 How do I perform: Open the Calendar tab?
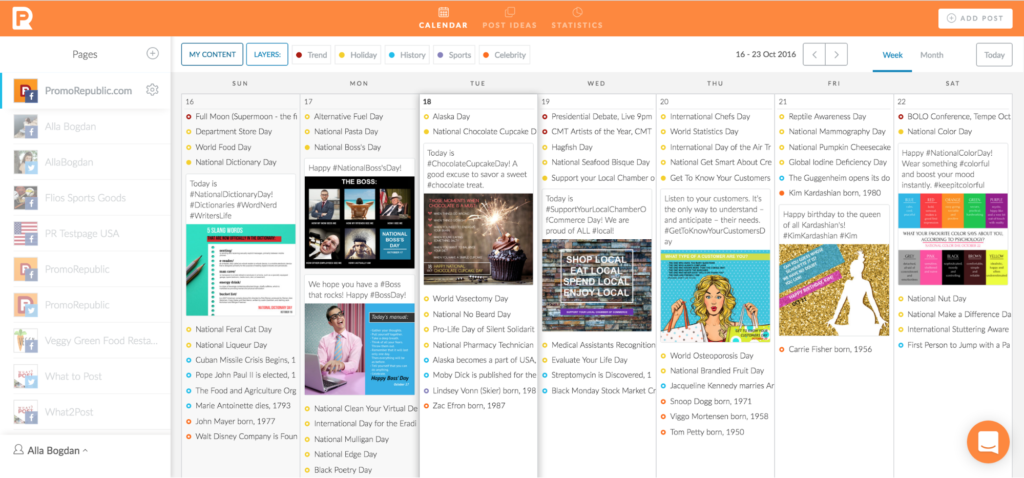coord(443,18)
